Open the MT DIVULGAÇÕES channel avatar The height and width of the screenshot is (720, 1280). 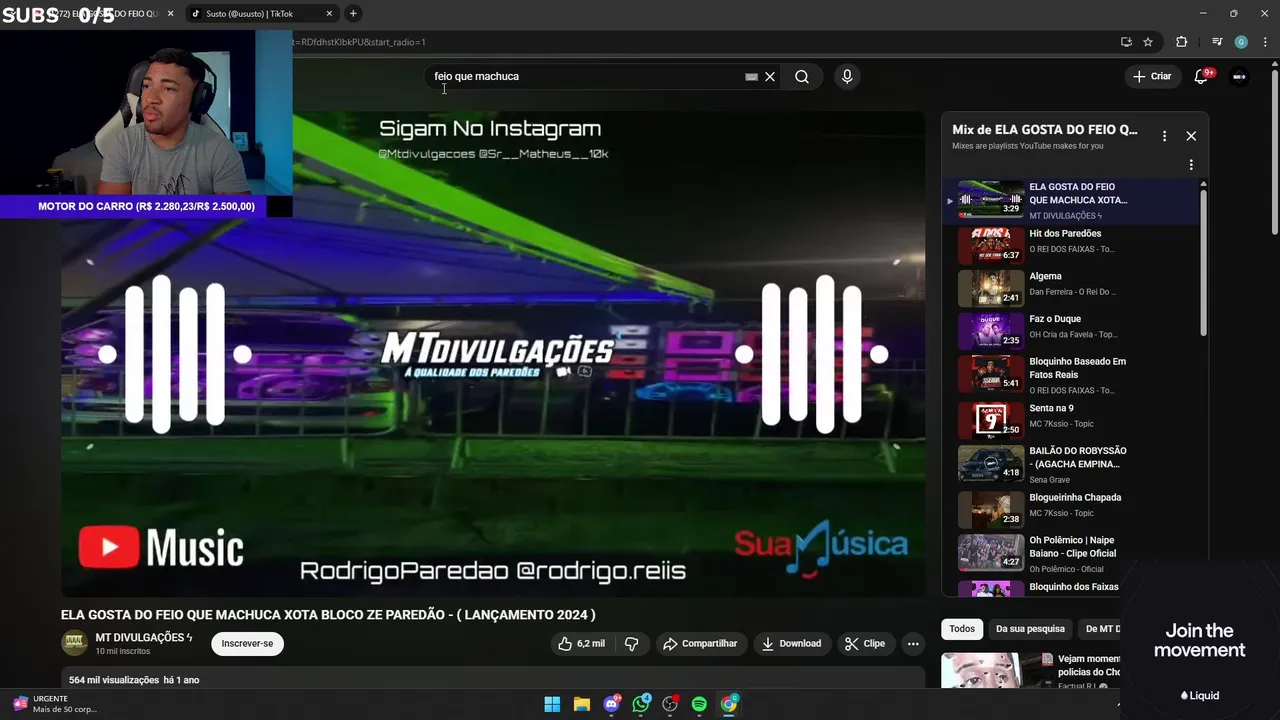tap(74, 643)
